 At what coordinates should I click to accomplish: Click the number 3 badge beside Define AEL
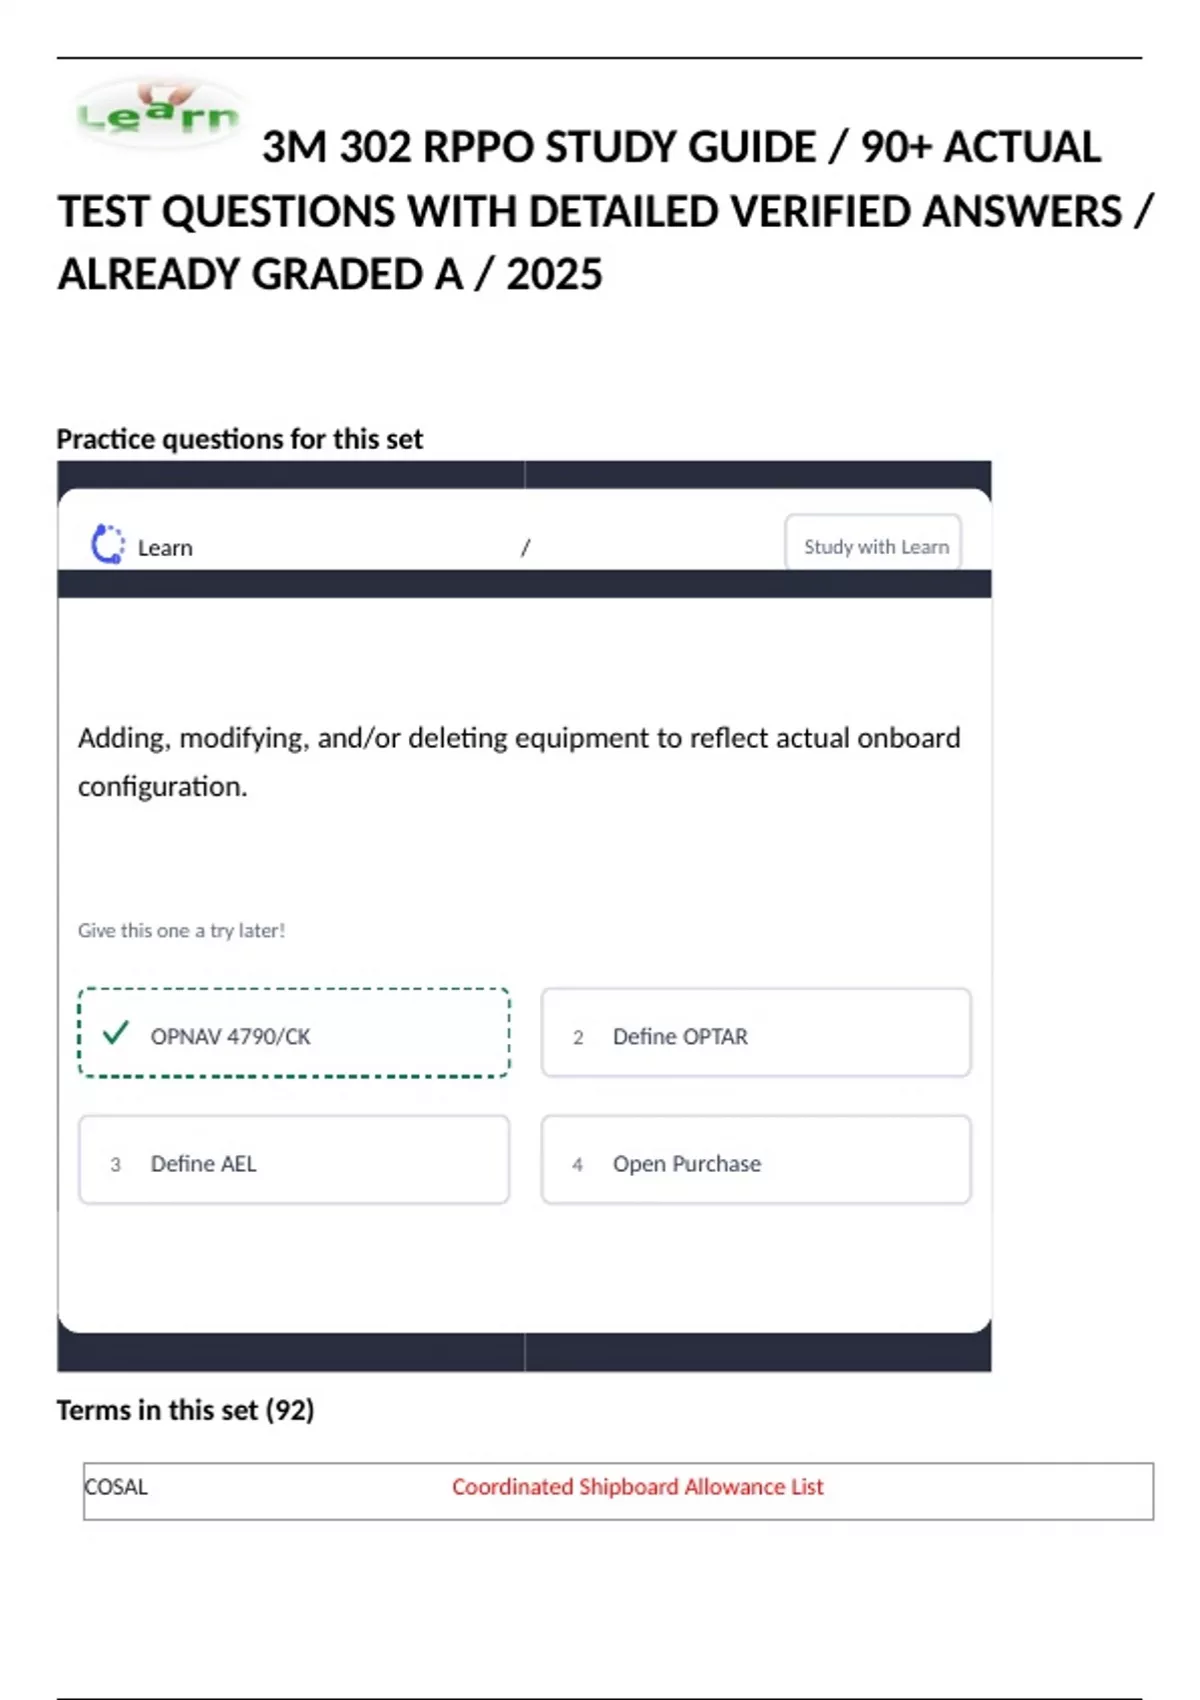116,1164
